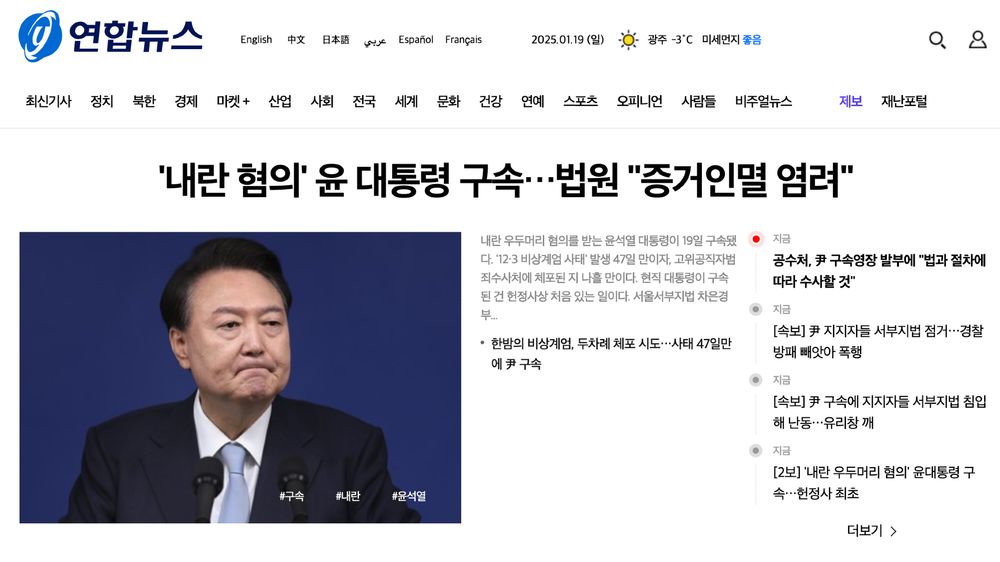Open 공수처 구속영장 발부 article link
The height and width of the screenshot is (562, 1000).
point(879,270)
